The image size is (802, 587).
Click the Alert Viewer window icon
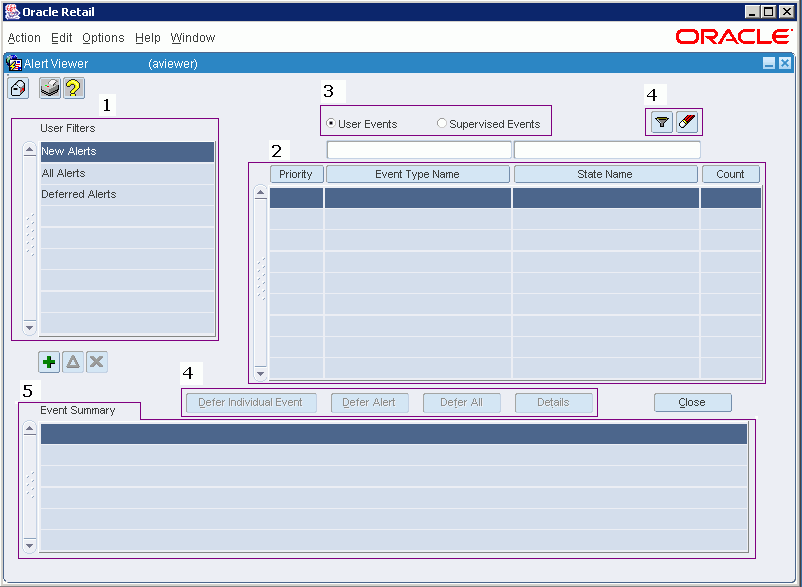[x=13, y=64]
